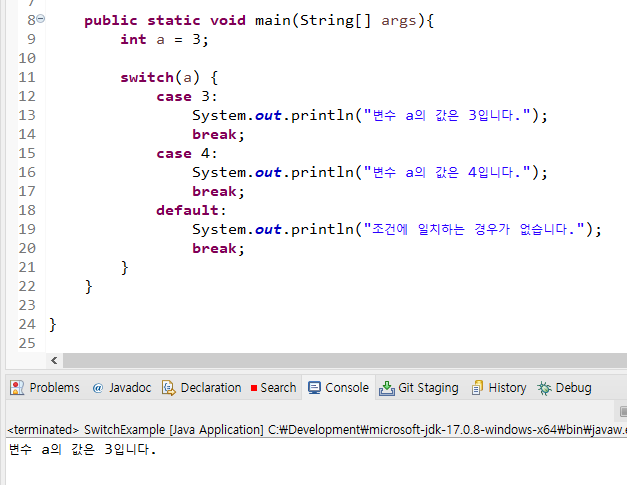This screenshot has height=485, width=627.
Task: Click the break statement on line 17
Action: pyautogui.click(x=218, y=192)
